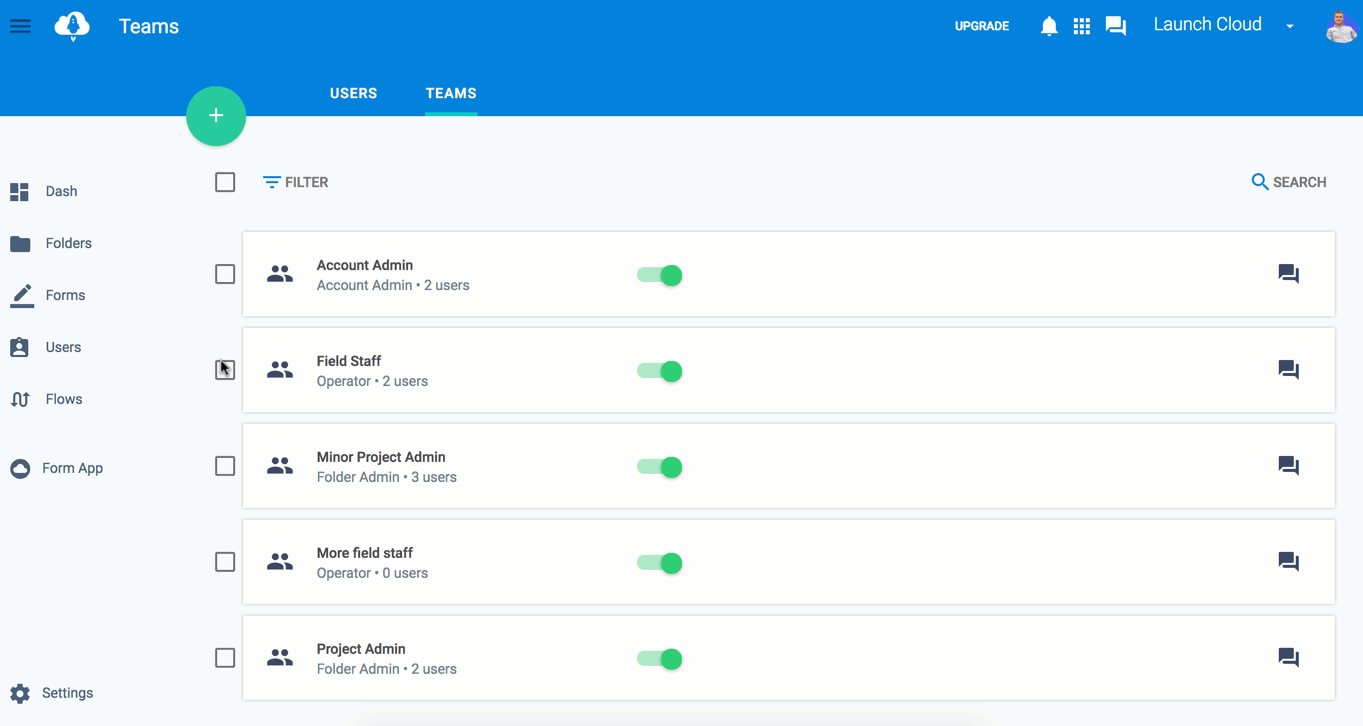Open chat for Account Admin team
This screenshot has width=1363, height=726.
tap(1289, 274)
